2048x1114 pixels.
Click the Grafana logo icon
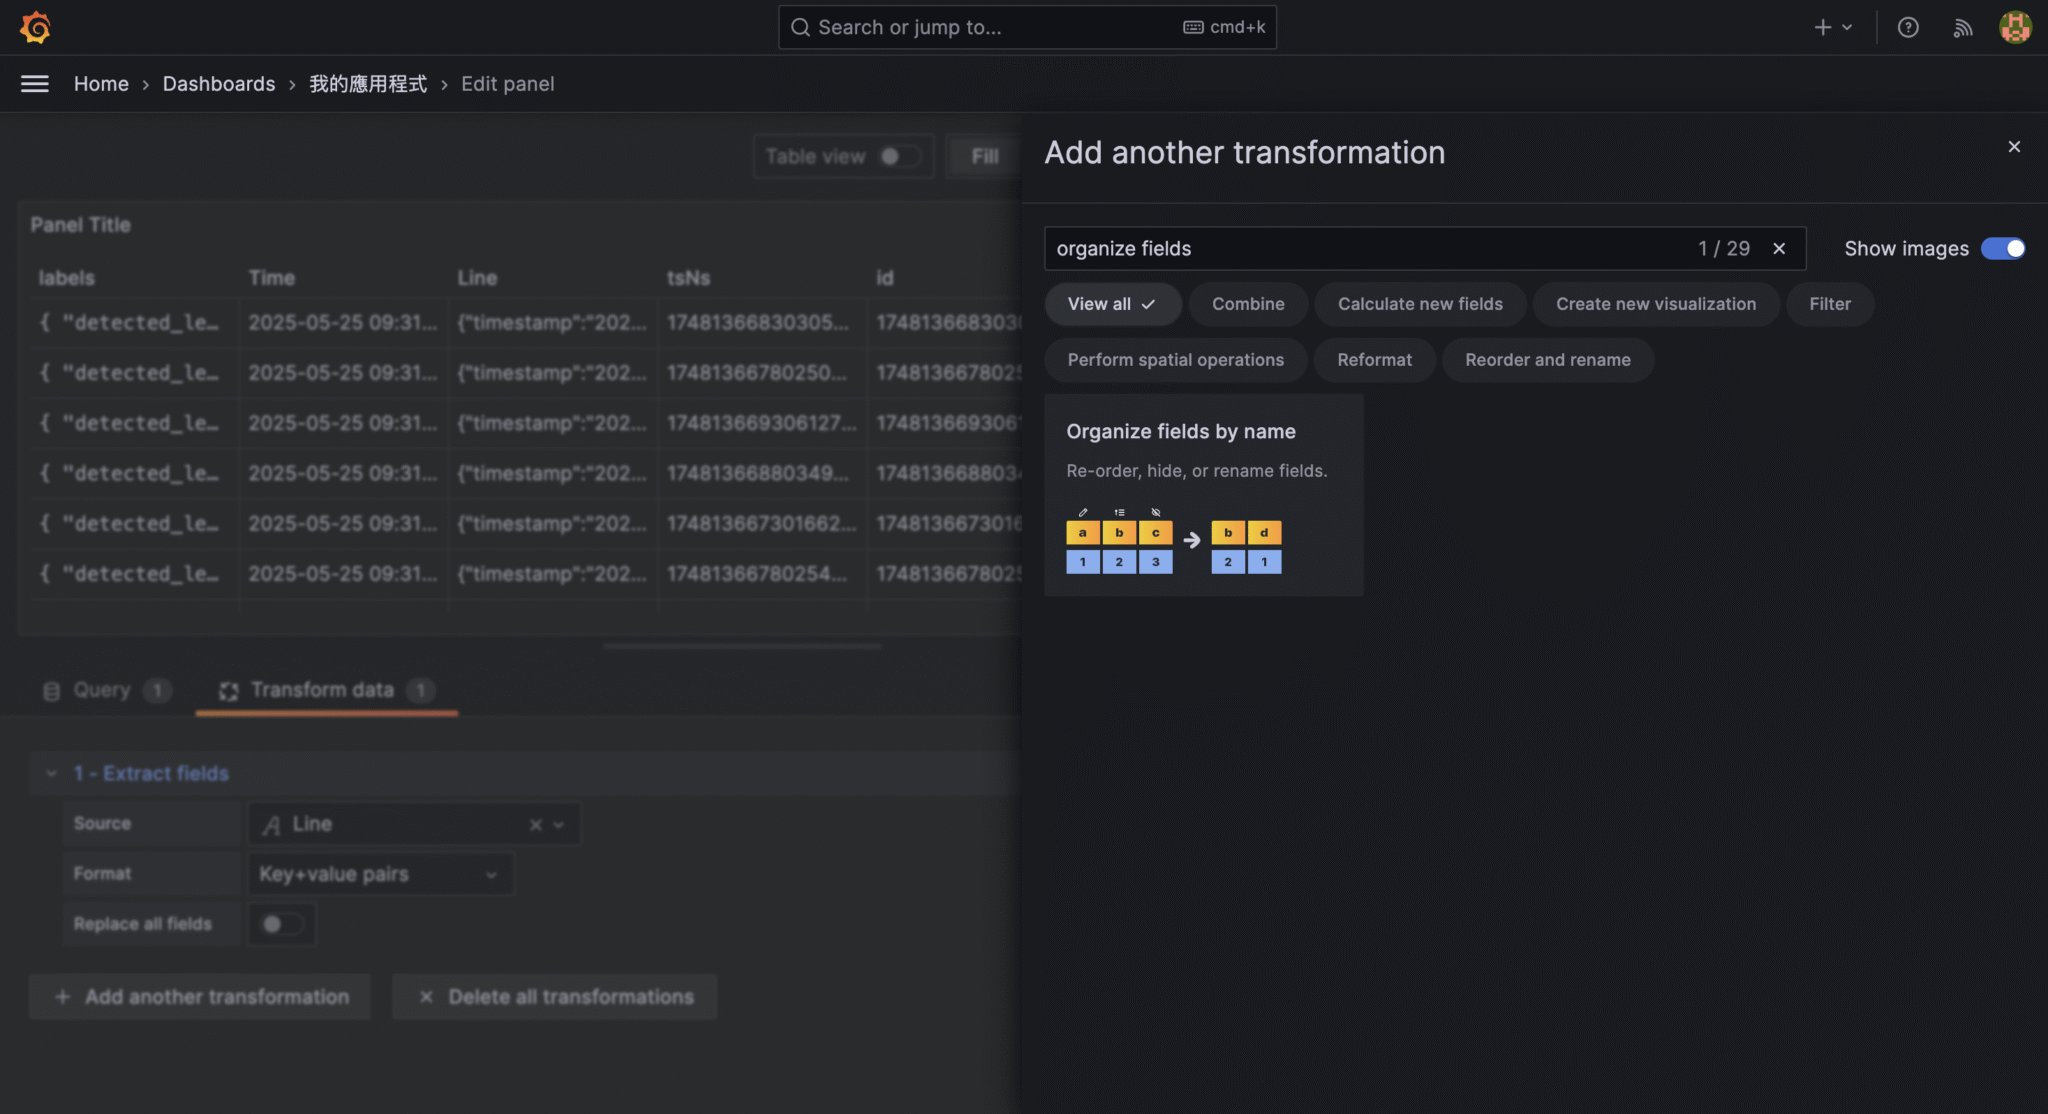point(36,27)
